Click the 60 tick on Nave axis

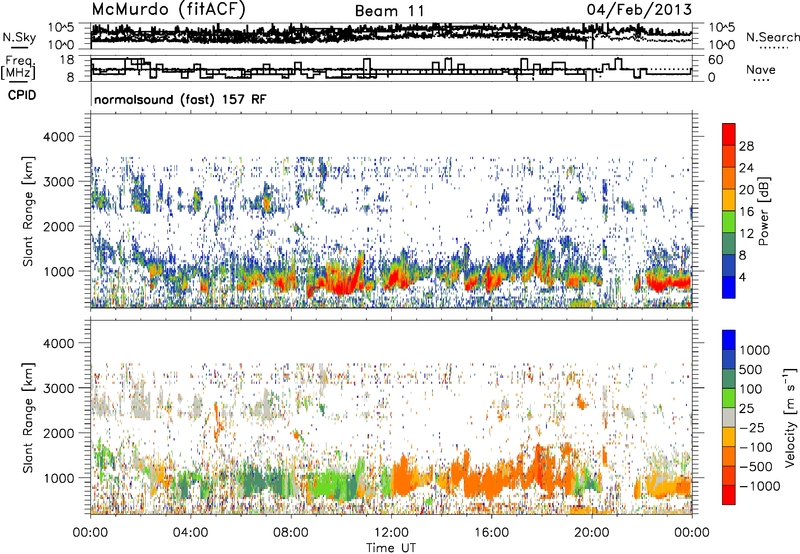715,60
